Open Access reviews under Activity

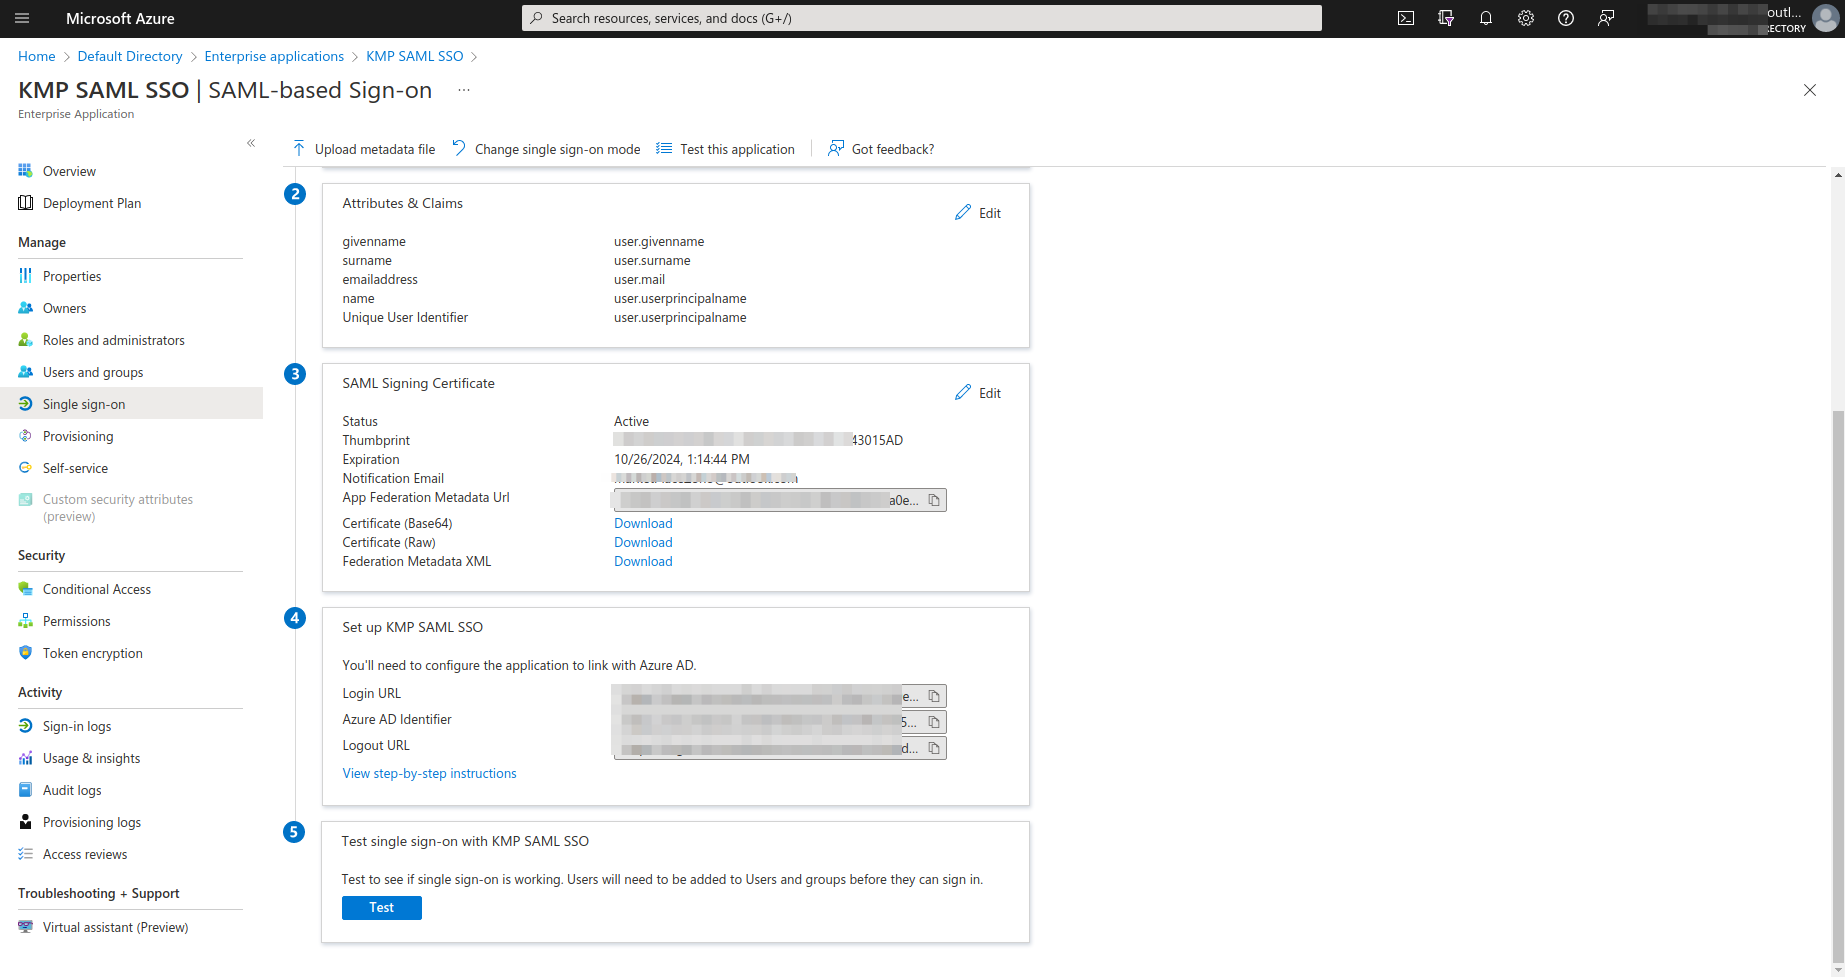click(x=85, y=854)
